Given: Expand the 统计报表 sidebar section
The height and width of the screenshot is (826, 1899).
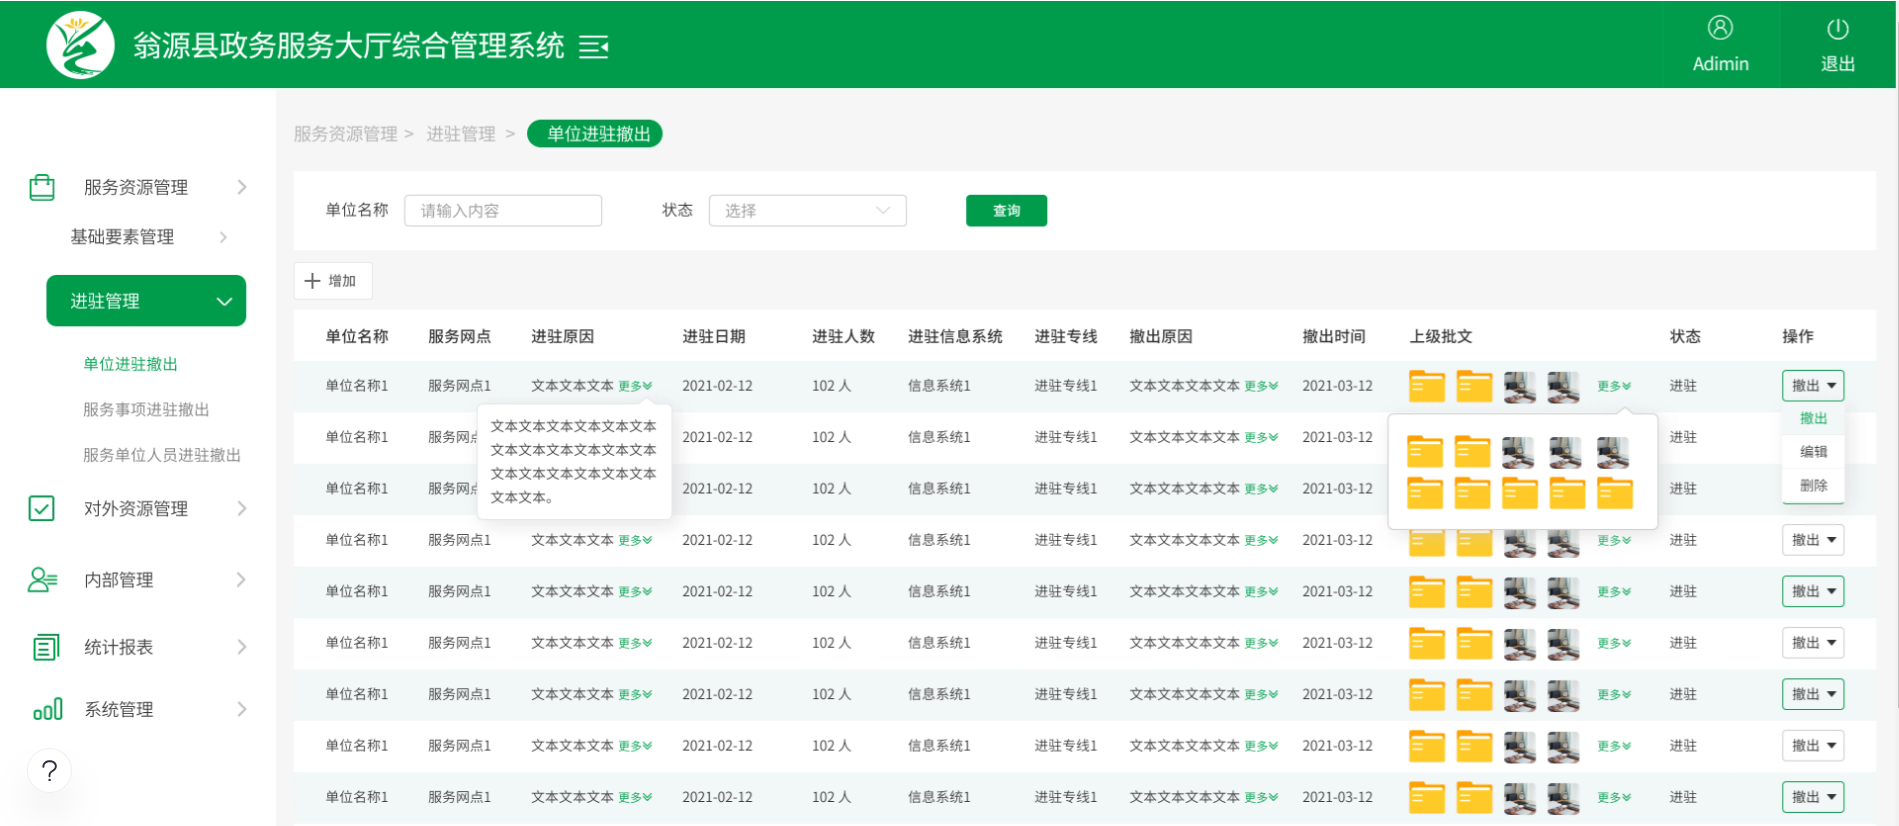Looking at the screenshot, I should pyautogui.click(x=242, y=647).
